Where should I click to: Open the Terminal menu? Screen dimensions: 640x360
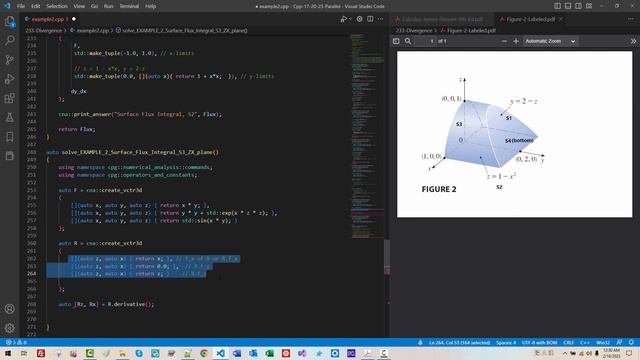tap(129, 6)
